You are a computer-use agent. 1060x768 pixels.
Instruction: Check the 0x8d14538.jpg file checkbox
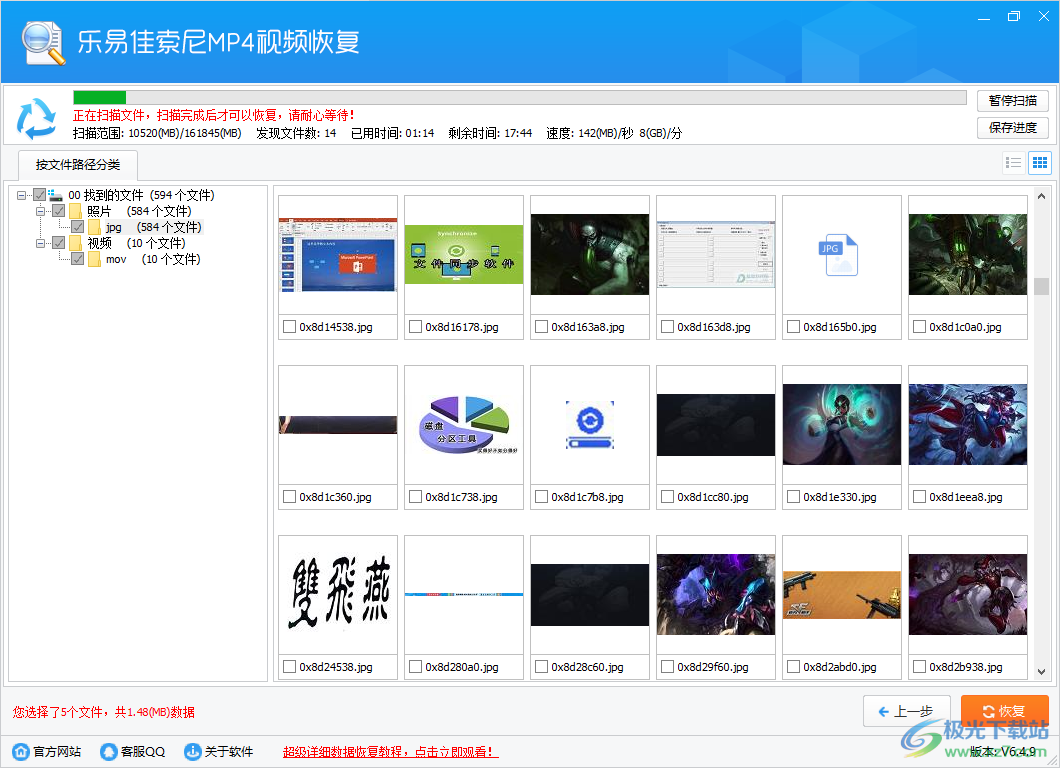point(289,327)
